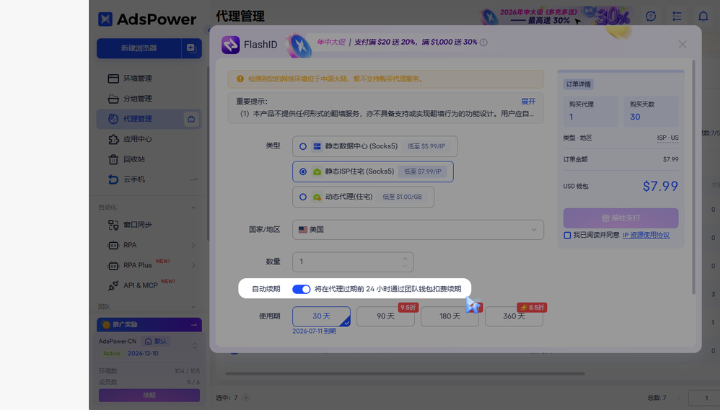The width and height of the screenshot is (720, 410).
Task: Click the 数量 quantity input field
Action: pyautogui.click(x=353, y=262)
